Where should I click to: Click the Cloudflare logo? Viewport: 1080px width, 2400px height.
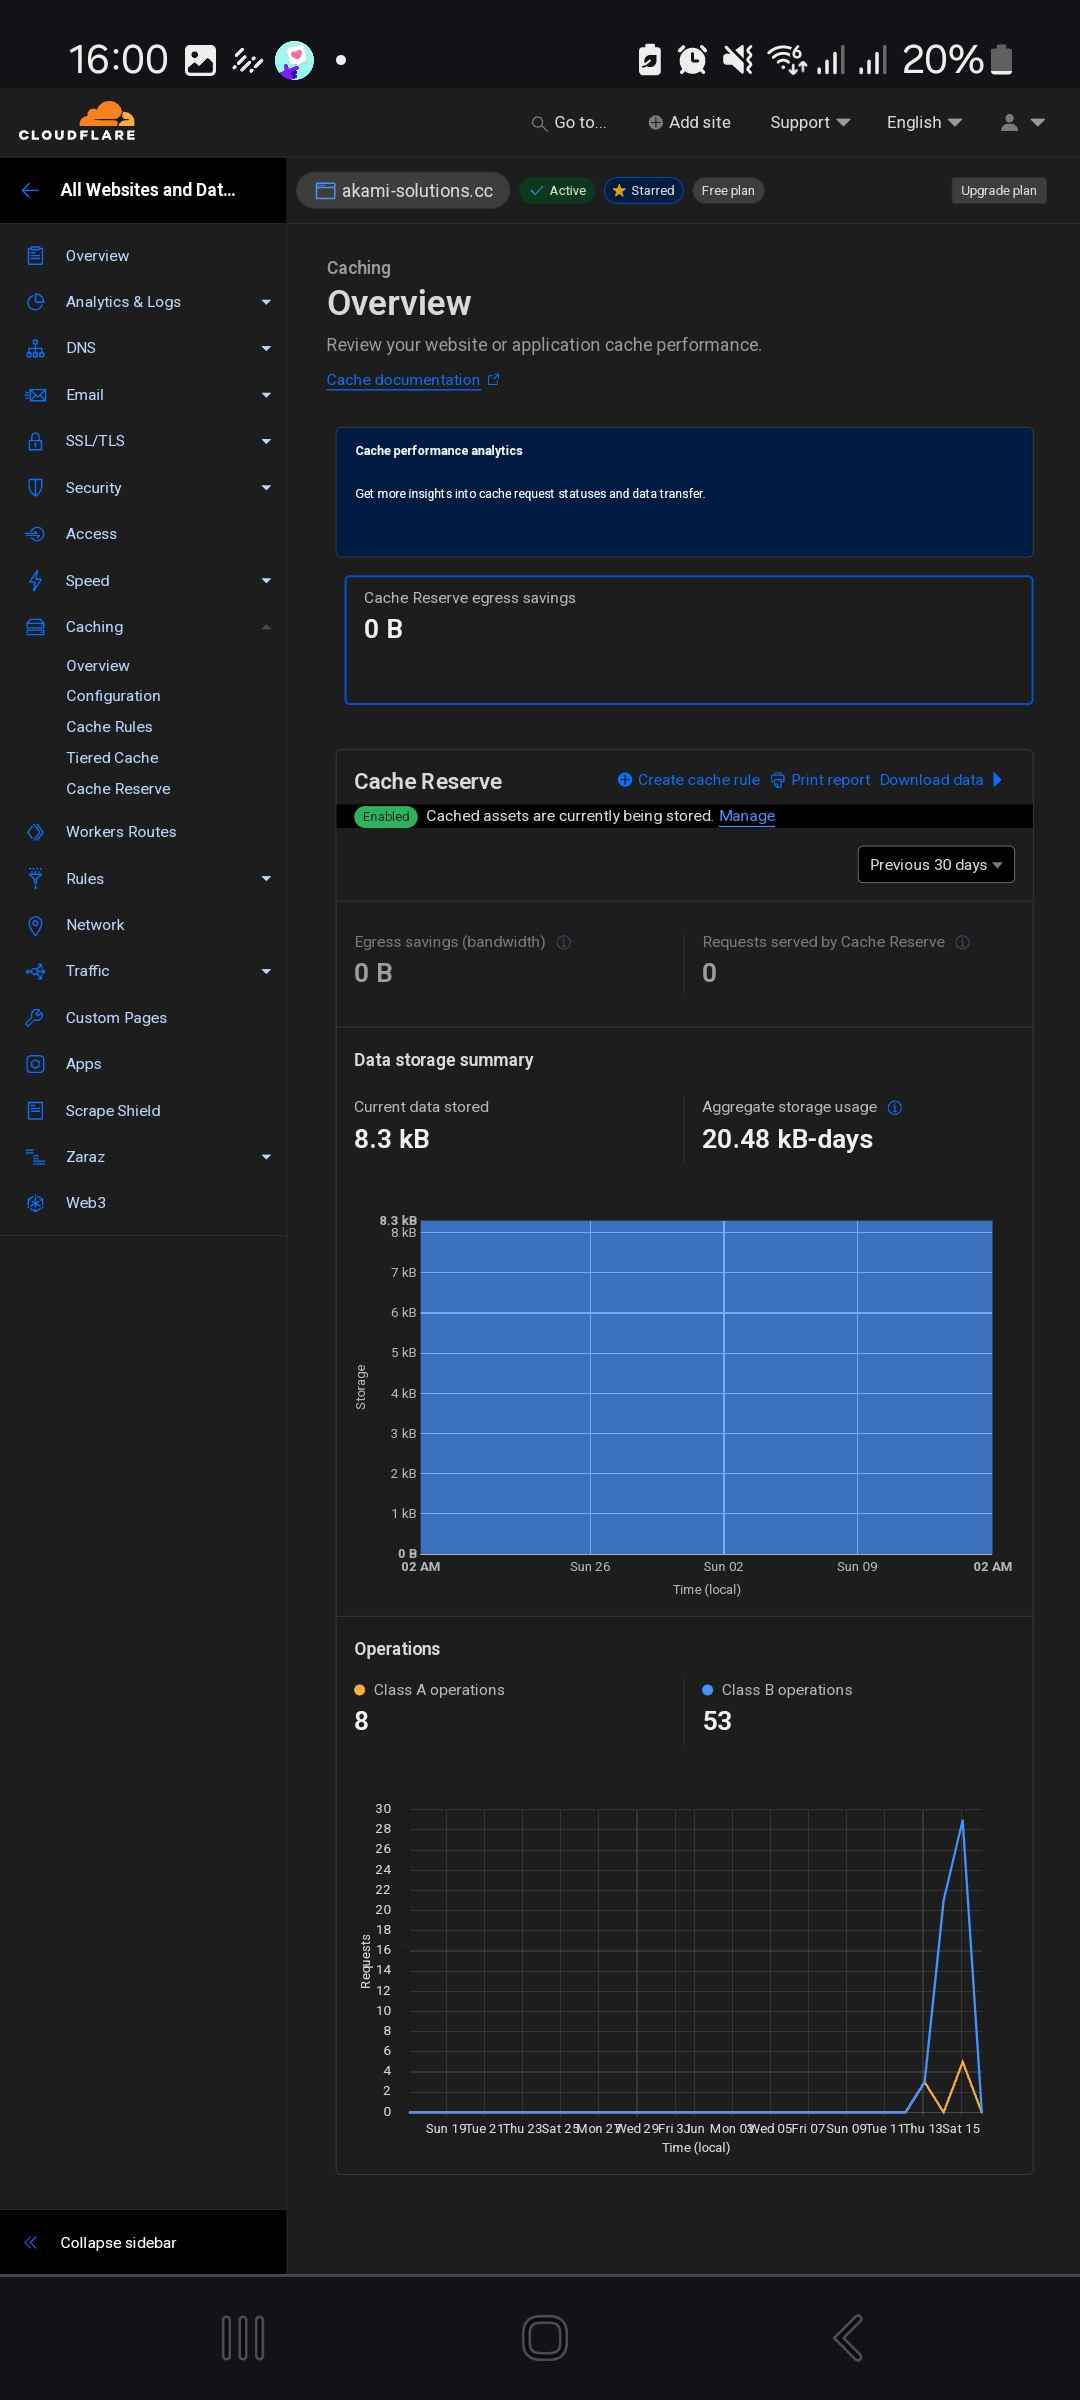(x=77, y=121)
